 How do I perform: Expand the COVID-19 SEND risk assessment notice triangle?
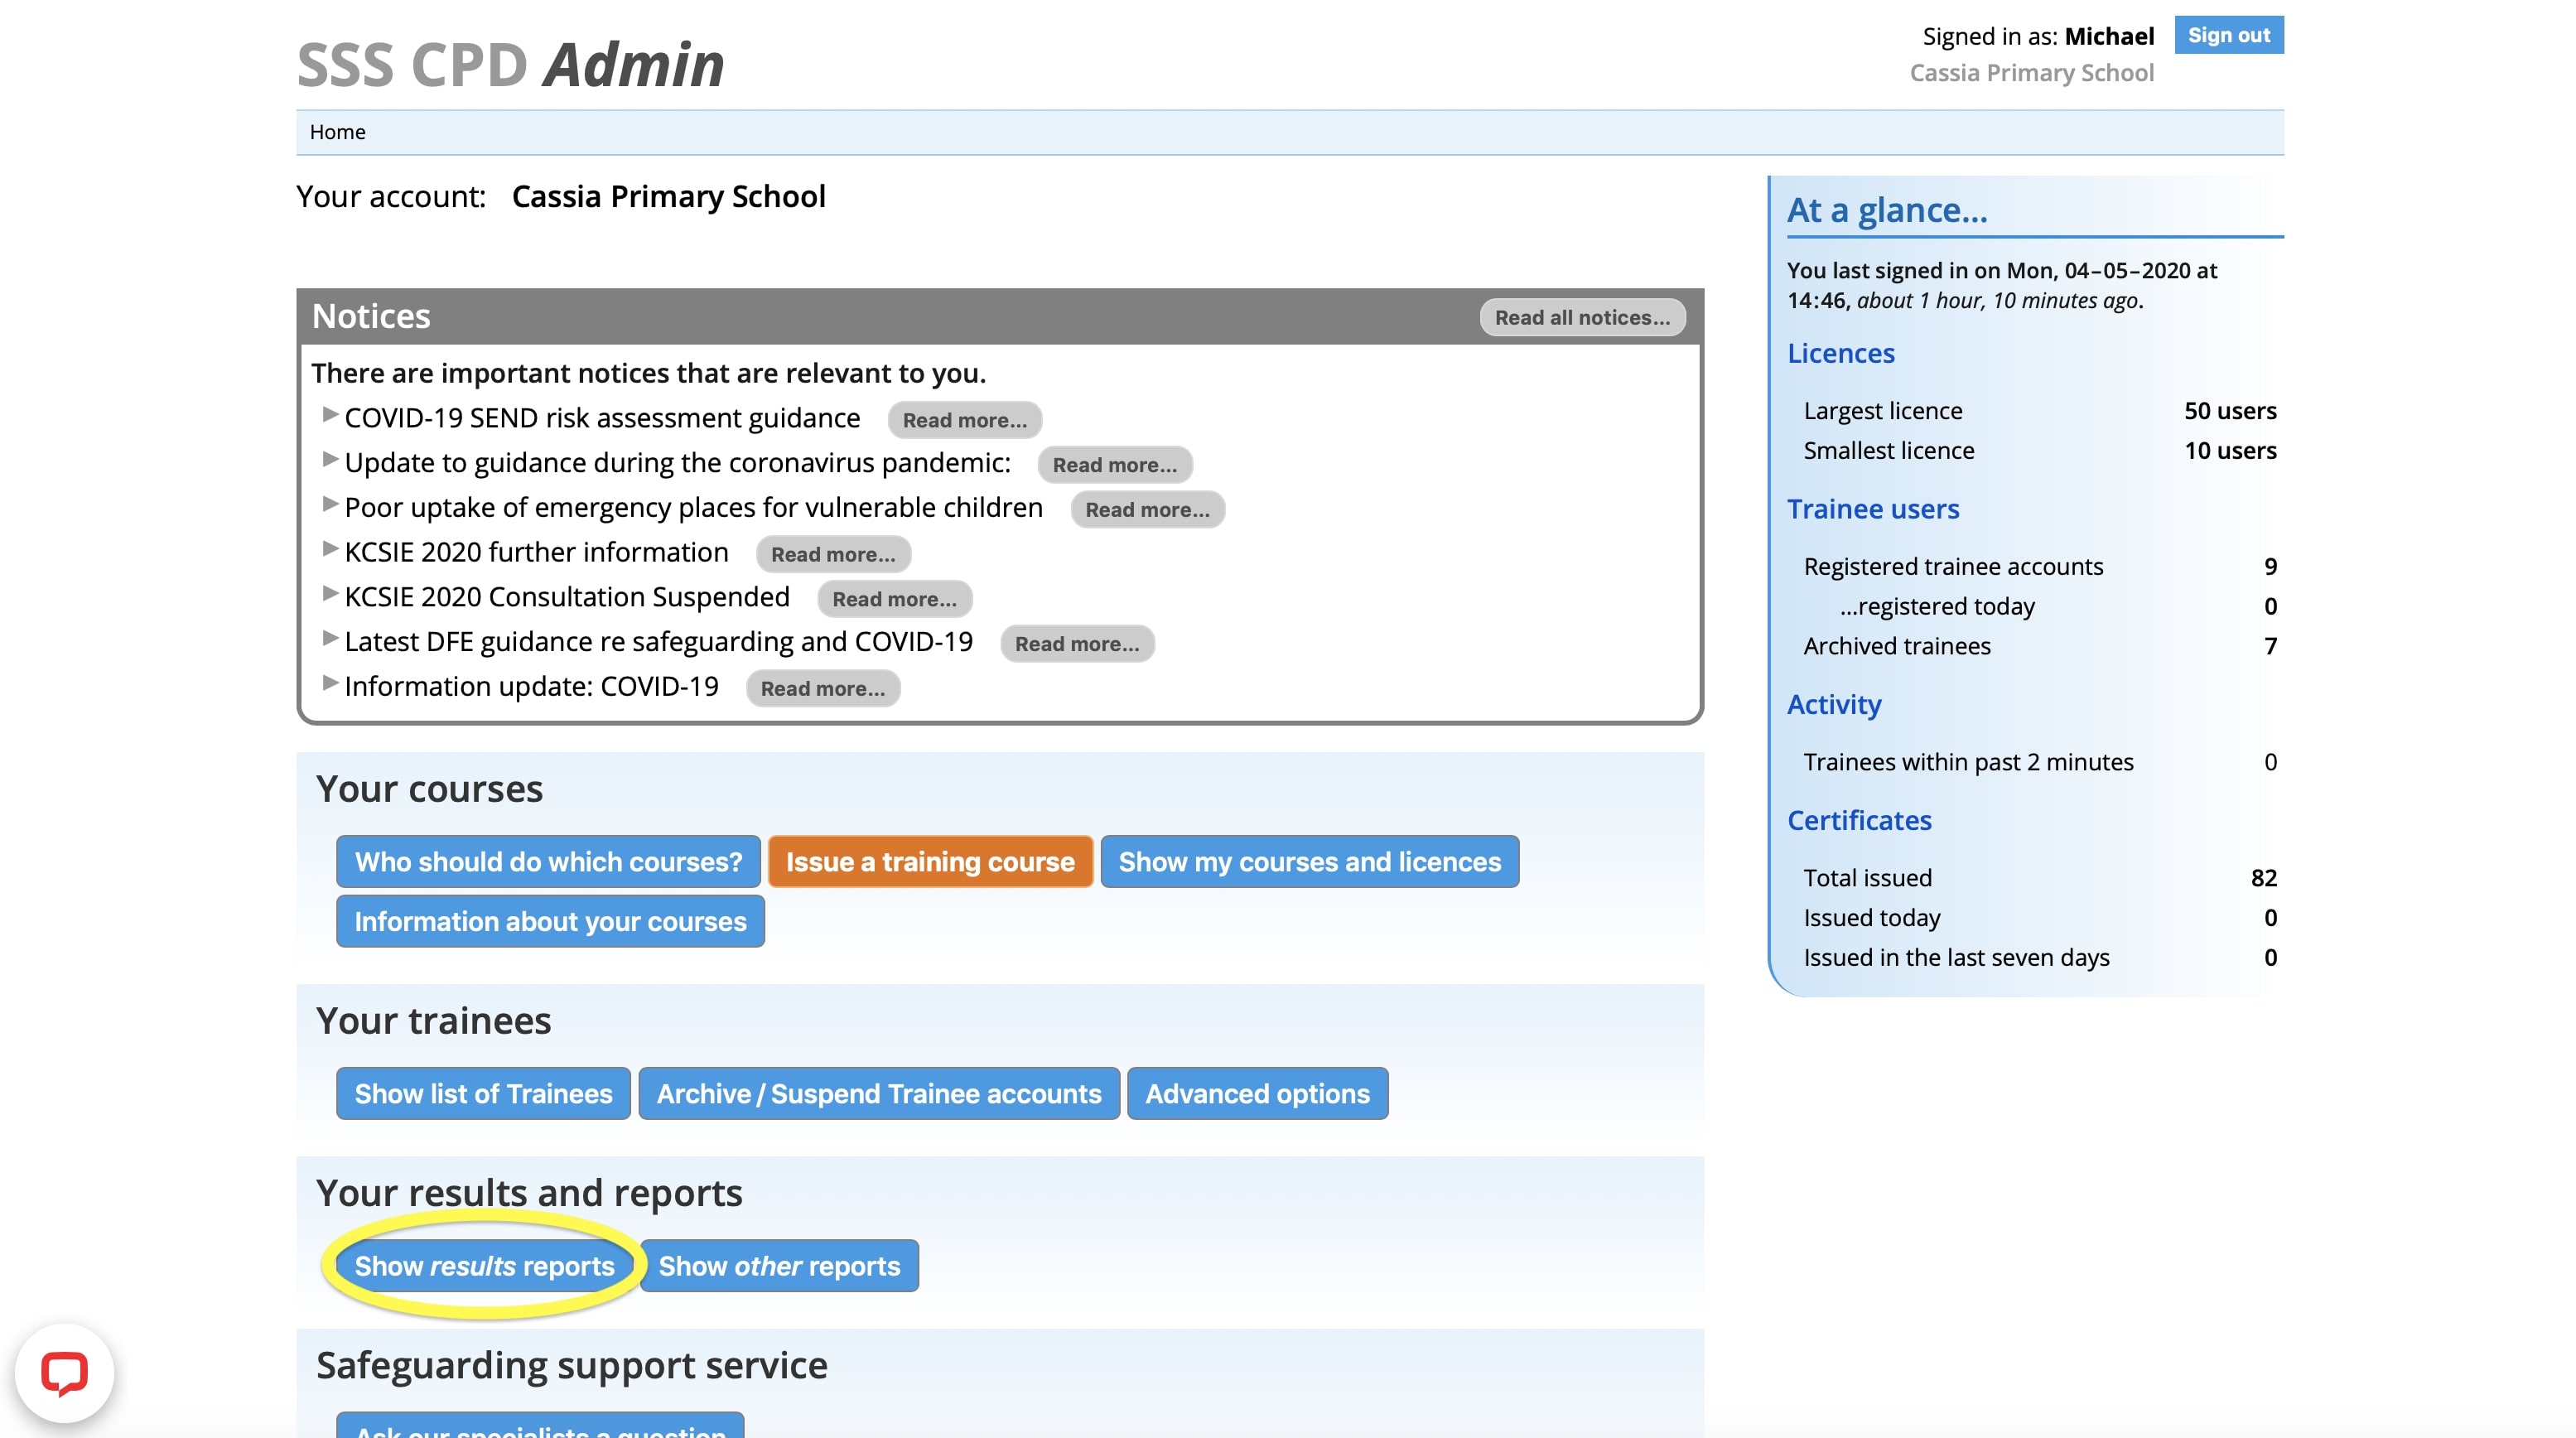pos(330,415)
